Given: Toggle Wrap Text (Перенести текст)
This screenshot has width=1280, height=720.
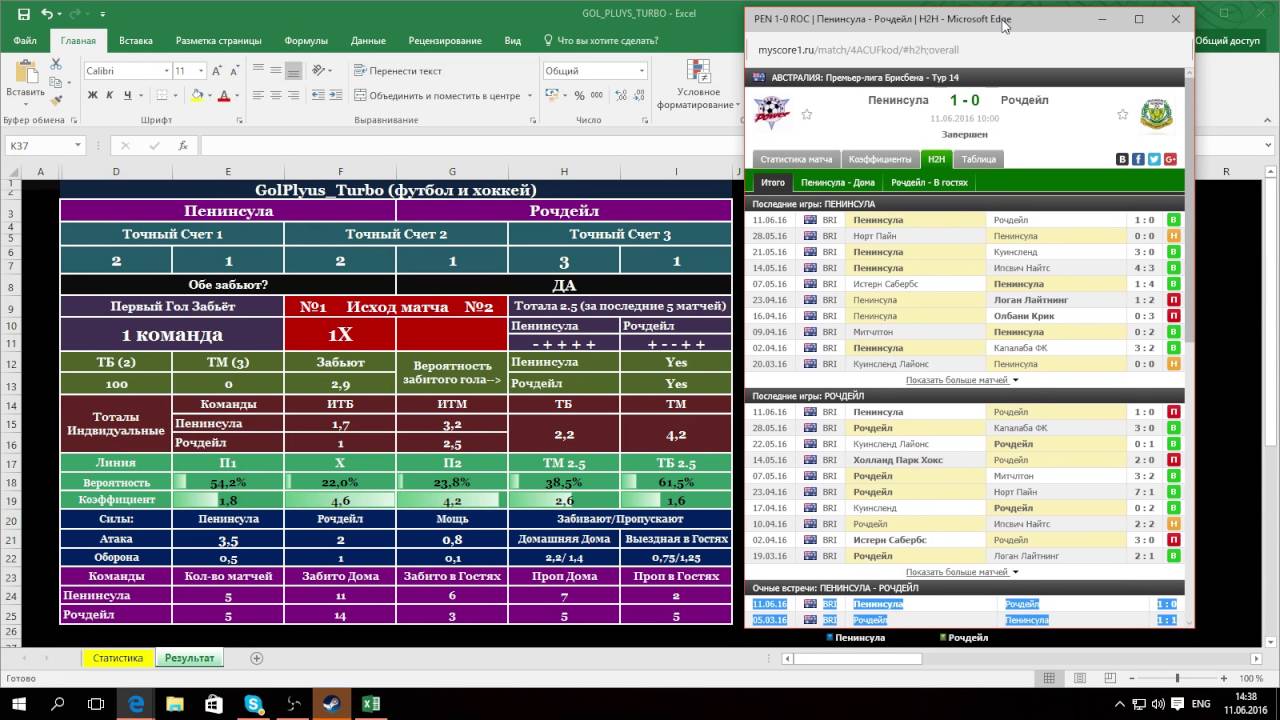Looking at the screenshot, I should [396, 71].
